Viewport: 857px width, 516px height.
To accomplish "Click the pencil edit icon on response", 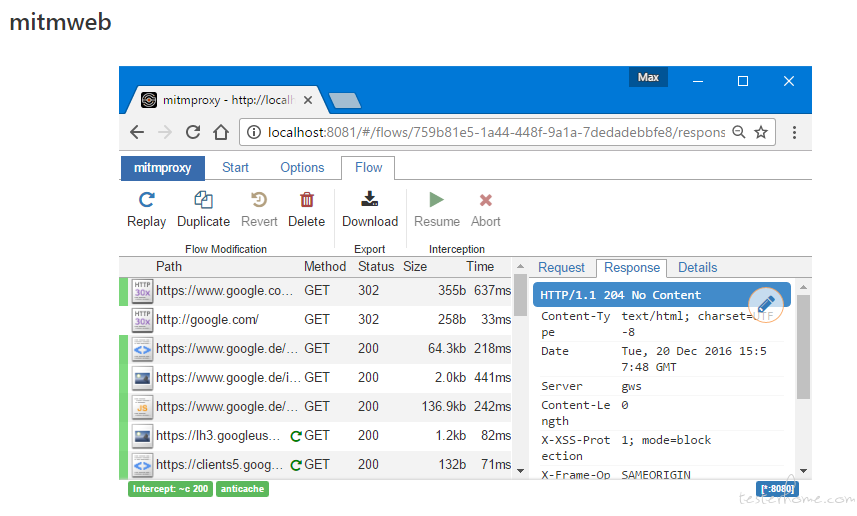I will tap(766, 304).
